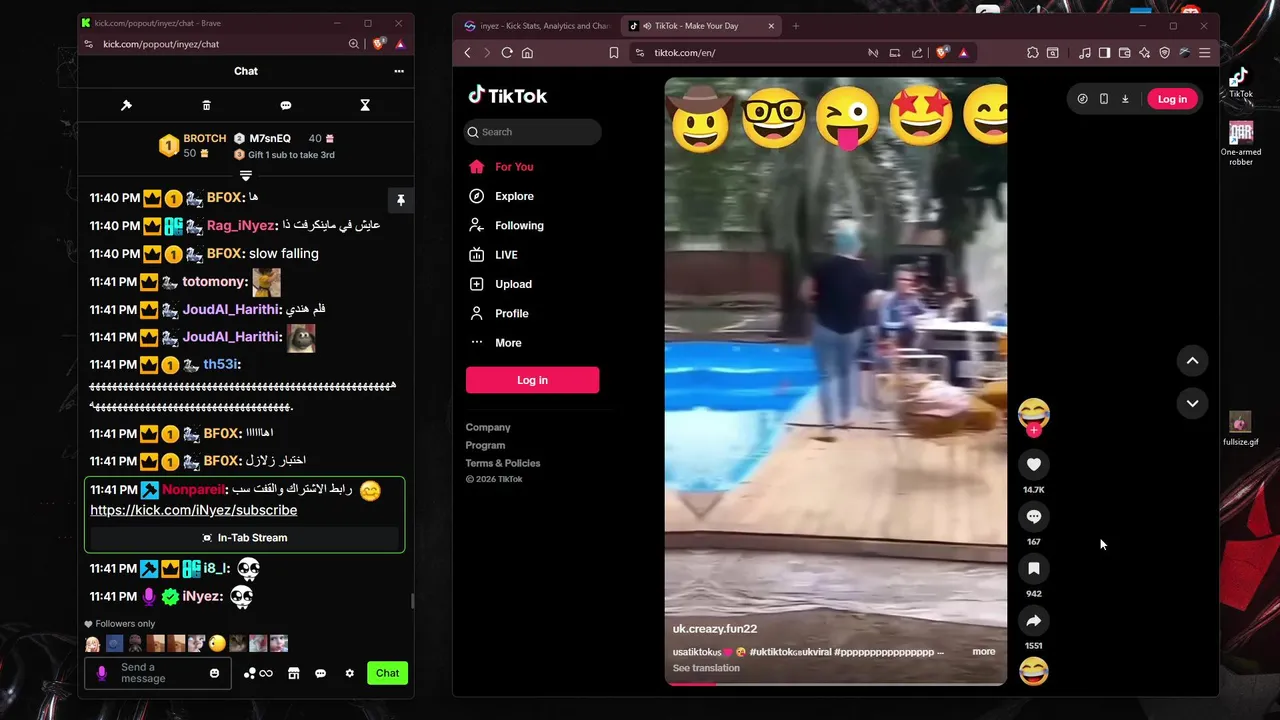Image resolution: width=1280 pixels, height=720 pixels.
Task: Click the pink sidebar Log in button
Action: point(532,380)
